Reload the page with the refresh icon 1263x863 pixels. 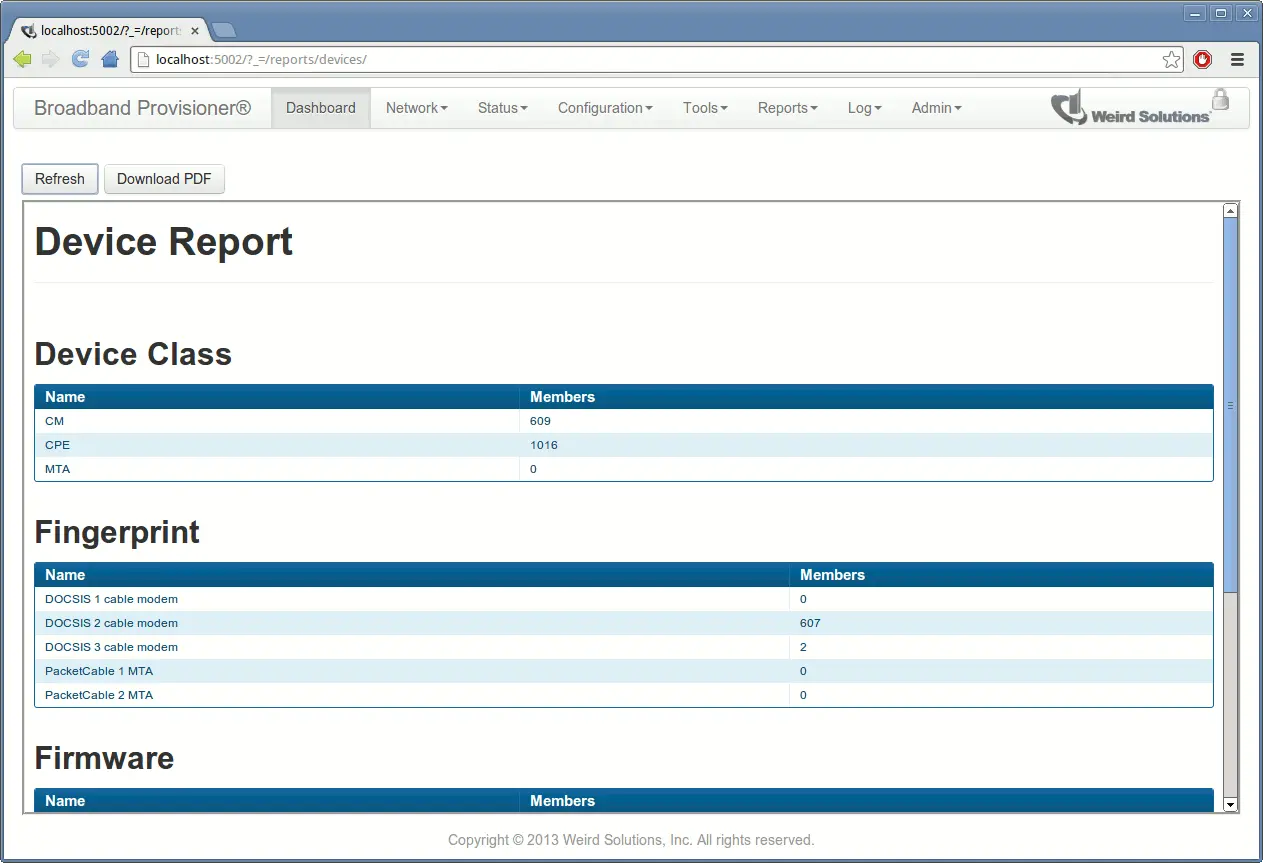(79, 59)
